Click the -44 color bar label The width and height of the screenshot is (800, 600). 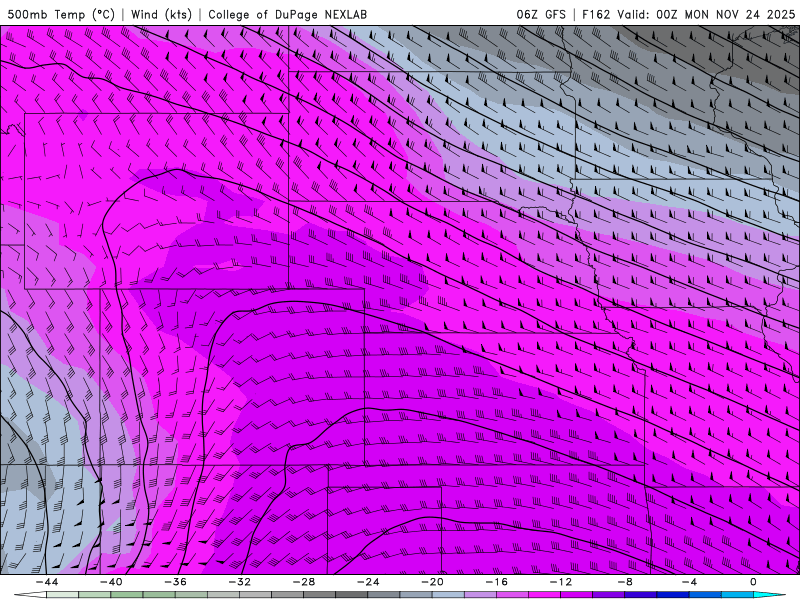[x=47, y=582]
